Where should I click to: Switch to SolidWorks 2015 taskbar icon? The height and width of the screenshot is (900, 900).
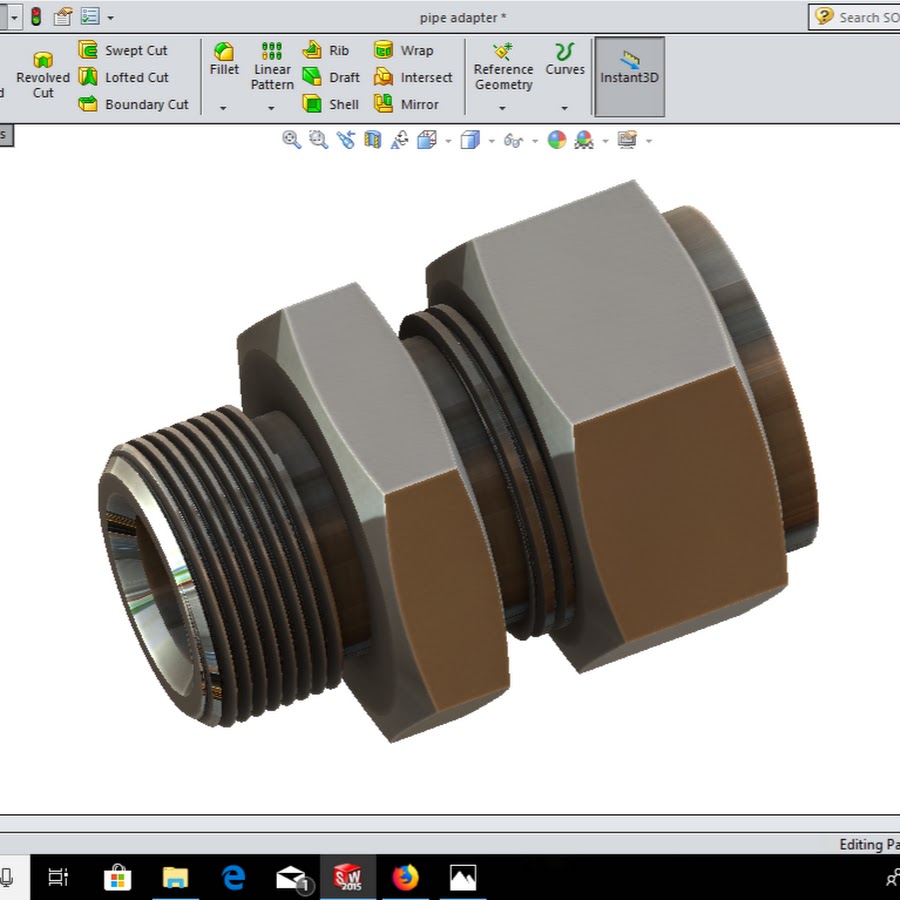click(348, 877)
